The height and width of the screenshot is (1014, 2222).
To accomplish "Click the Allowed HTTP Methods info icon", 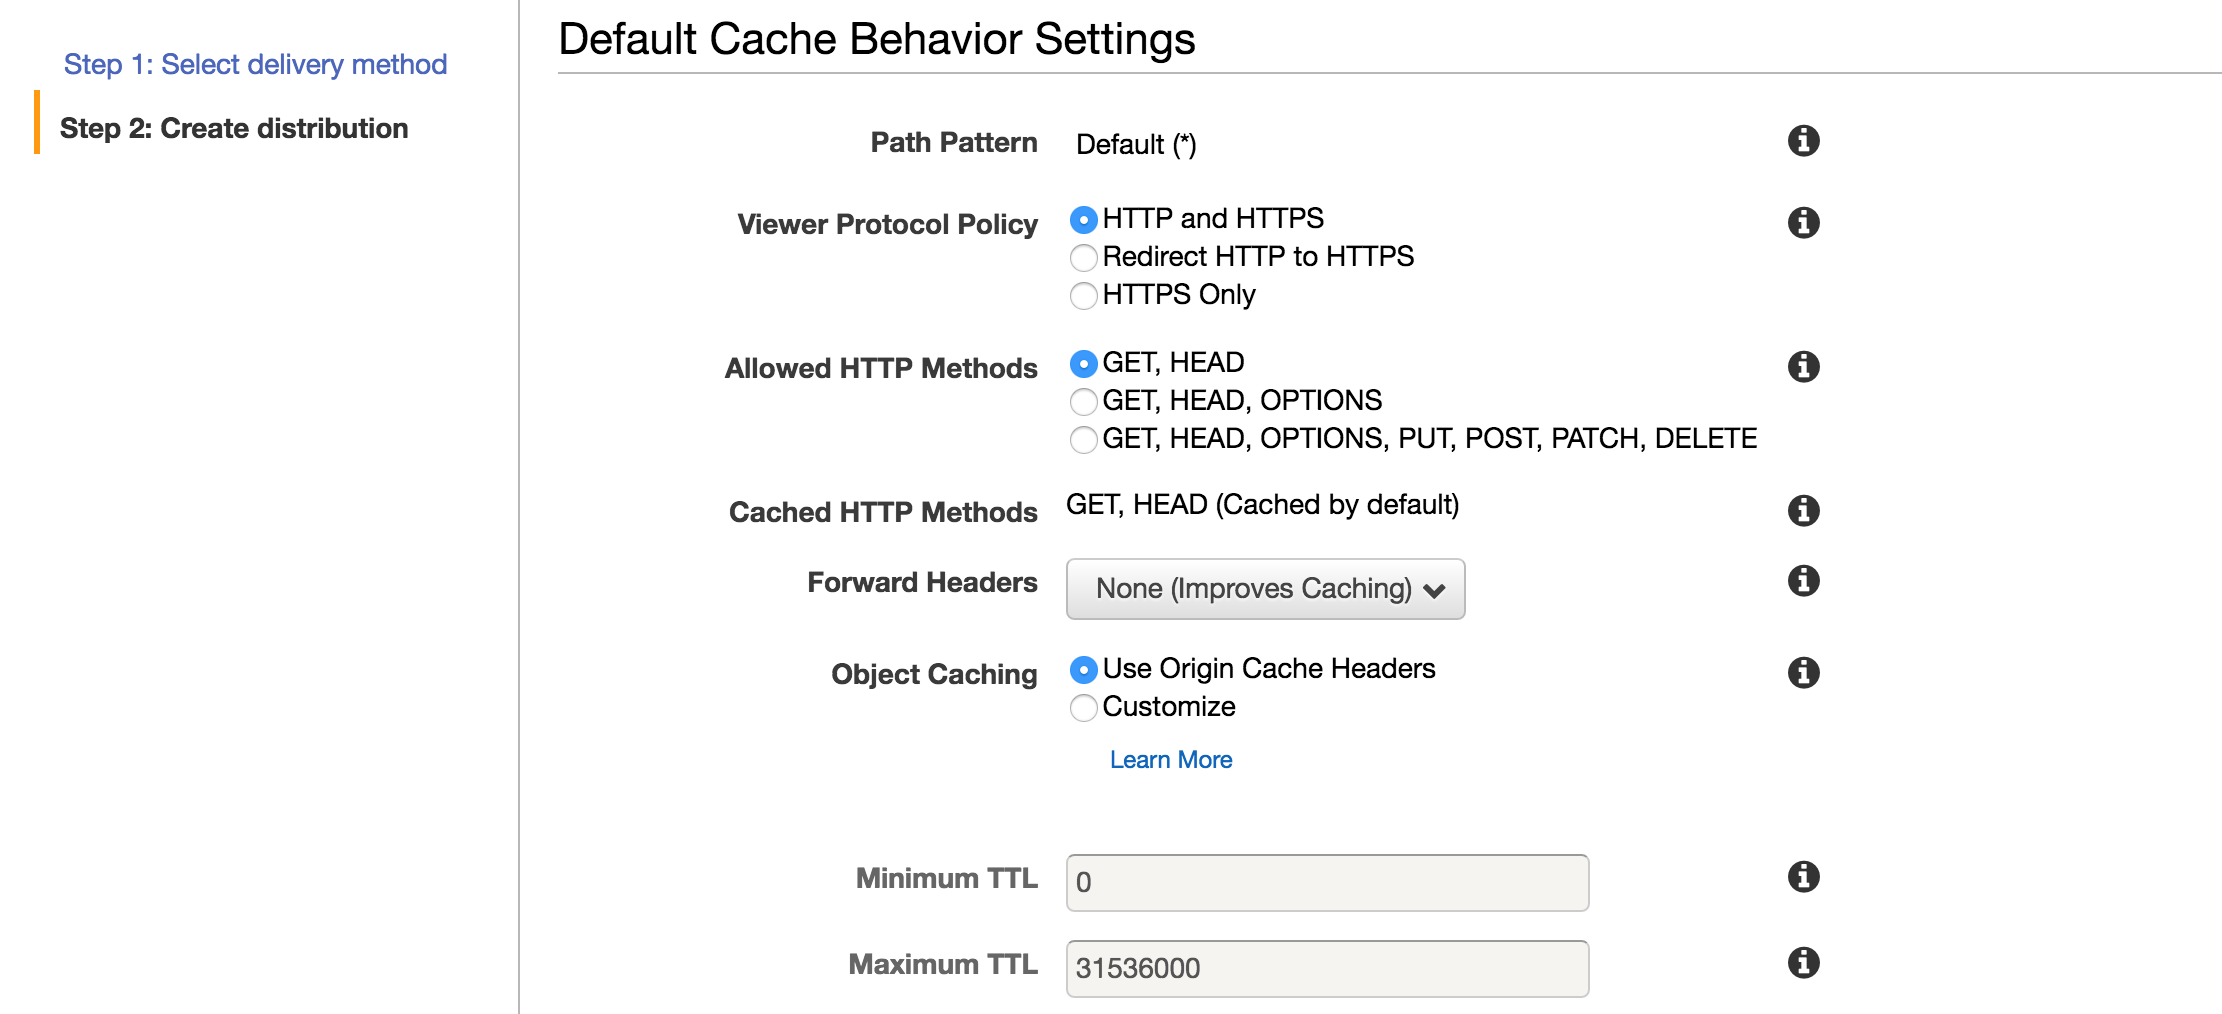I will pyautogui.click(x=1803, y=367).
